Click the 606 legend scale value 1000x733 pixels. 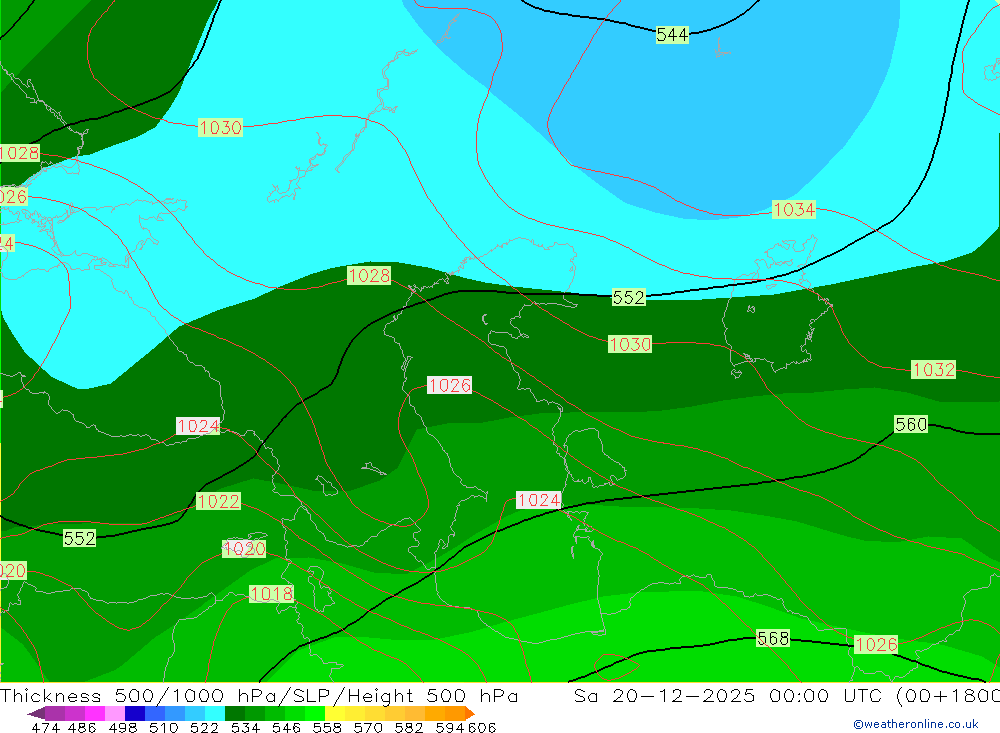[x=482, y=727]
